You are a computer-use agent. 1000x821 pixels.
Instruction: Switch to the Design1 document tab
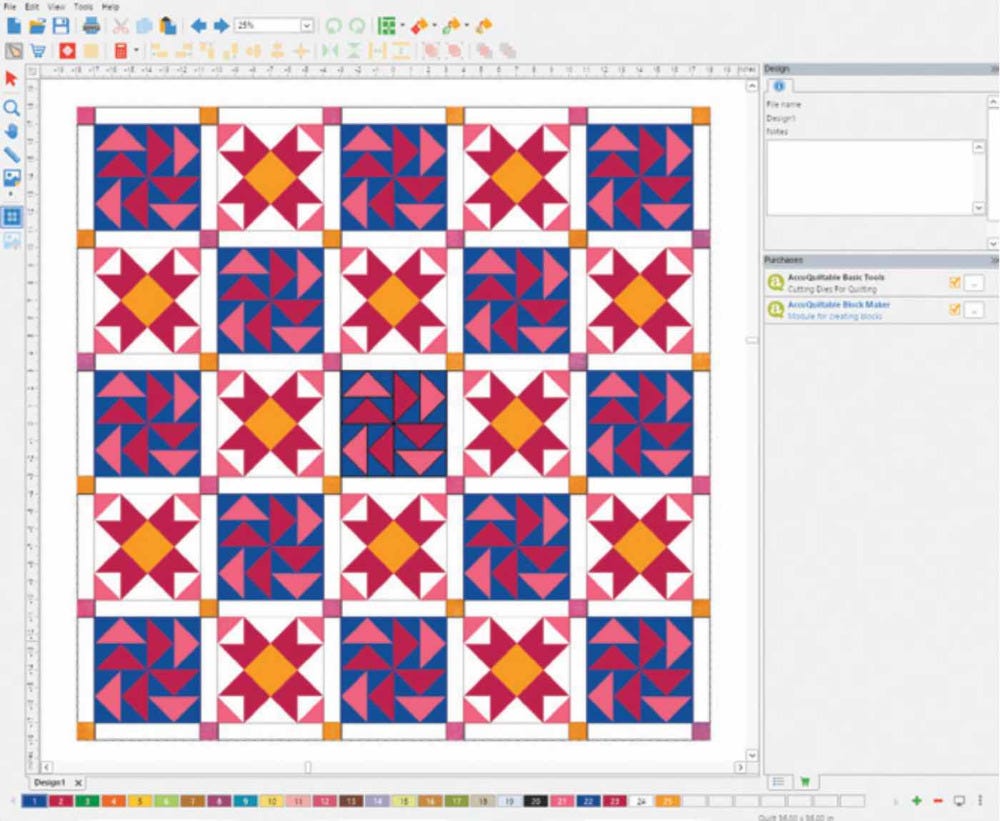(x=49, y=782)
